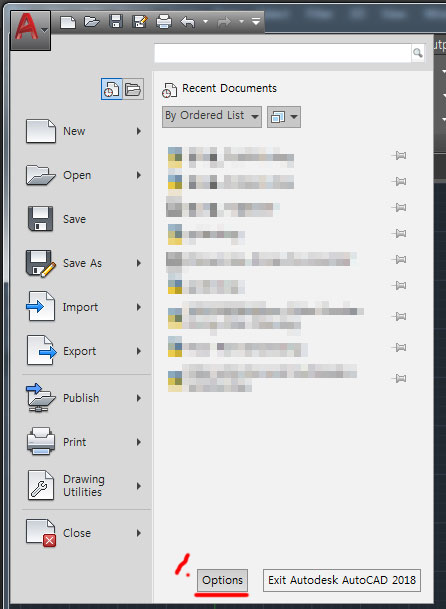Pin the seventh recent document
The width and height of the screenshot is (446, 609).
tap(399, 317)
